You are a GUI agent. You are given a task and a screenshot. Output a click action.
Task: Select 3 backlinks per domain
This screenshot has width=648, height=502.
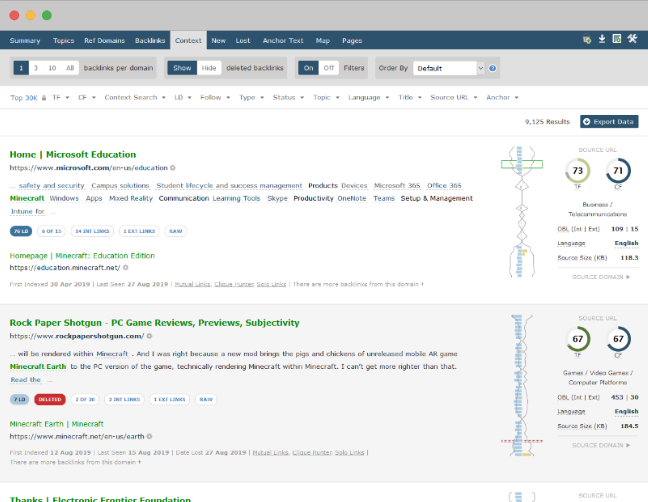click(x=36, y=68)
